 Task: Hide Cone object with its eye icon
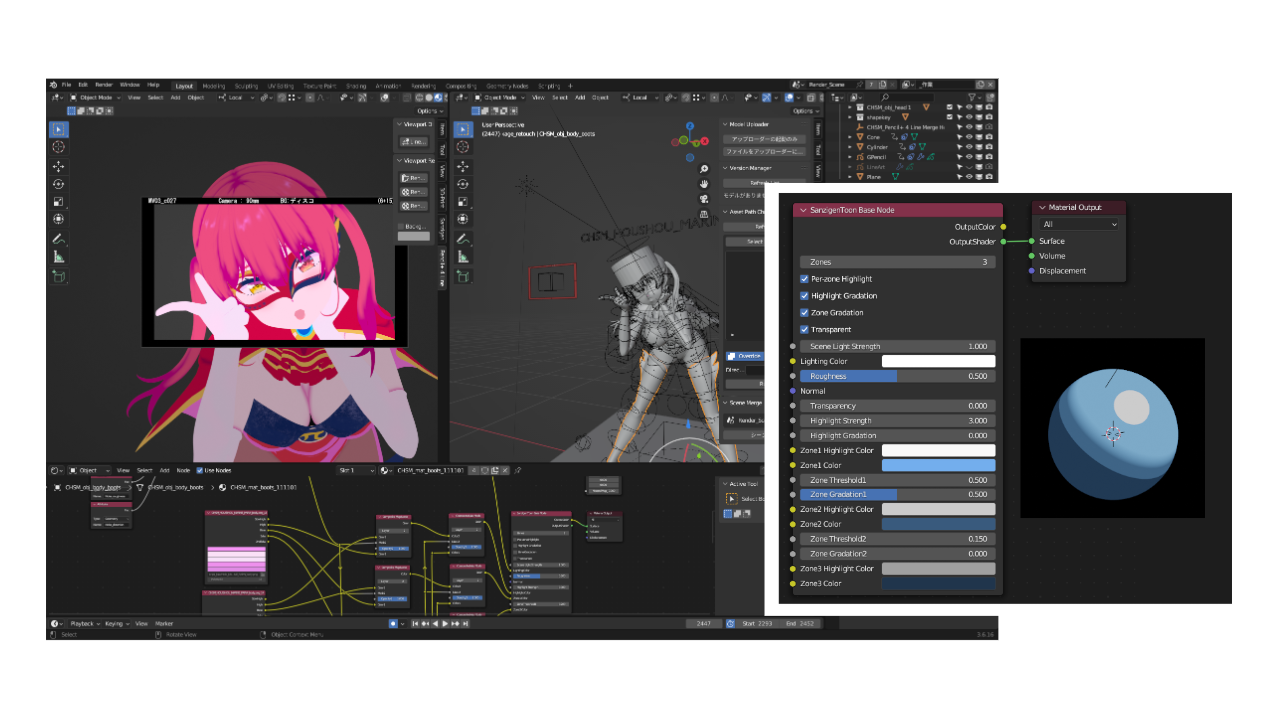click(x=969, y=137)
